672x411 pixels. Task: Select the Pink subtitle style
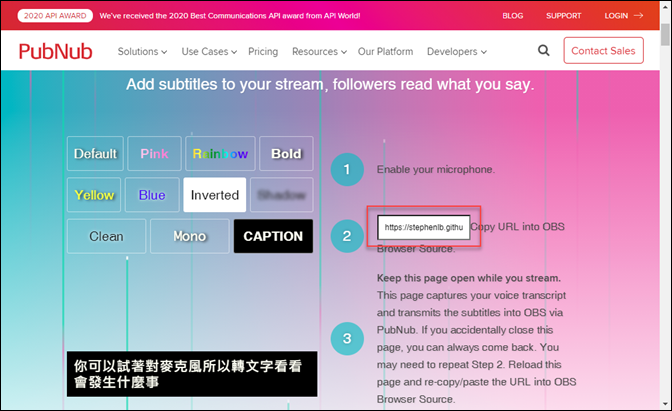coord(154,153)
